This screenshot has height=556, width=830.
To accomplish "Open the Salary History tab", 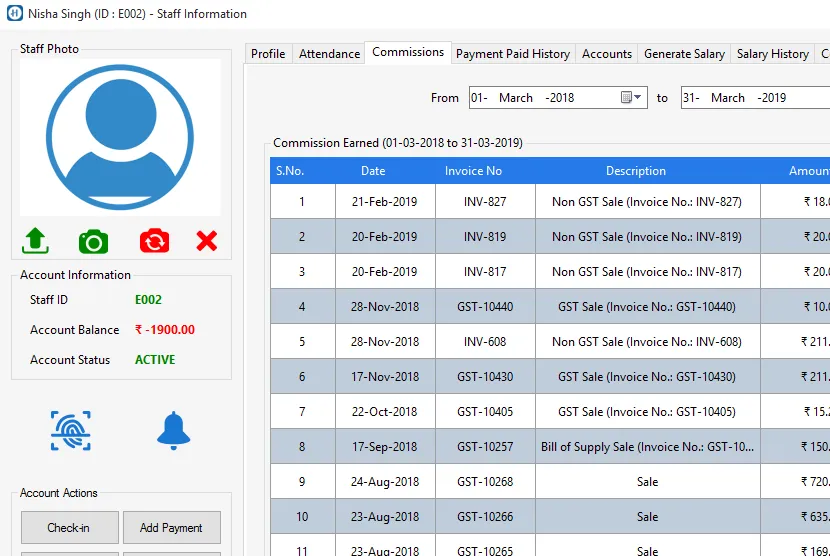I will pos(772,54).
